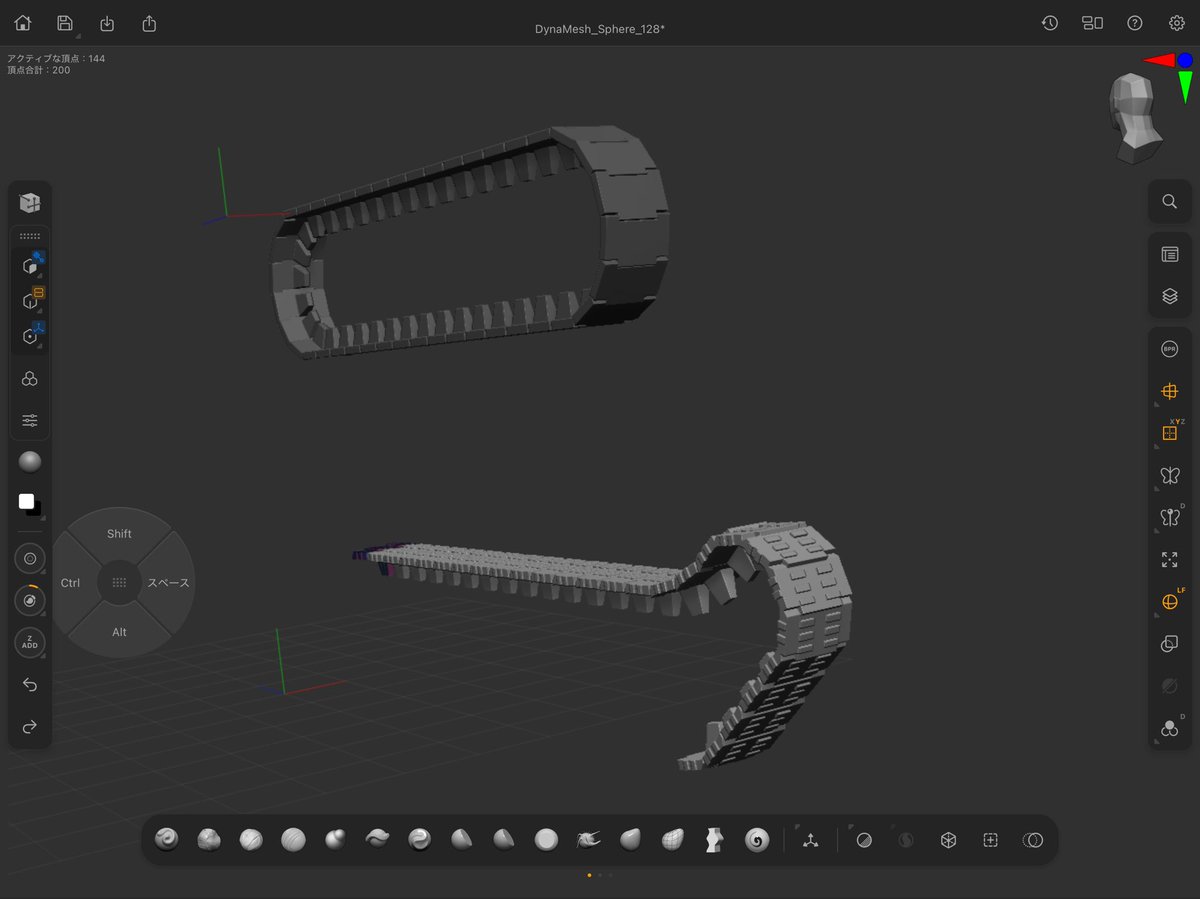This screenshot has width=1200, height=899.
Task: Tap the Shift modifier button
Action: pyautogui.click(x=120, y=533)
